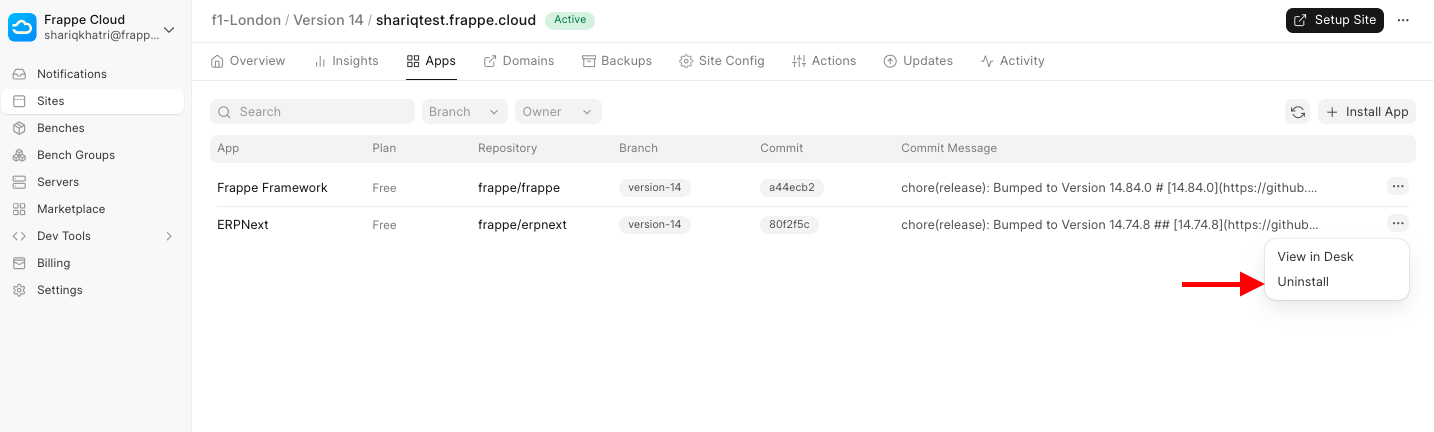Open Marketplace from sidebar
Viewport: 1434px width, 432px height.
coord(70,209)
